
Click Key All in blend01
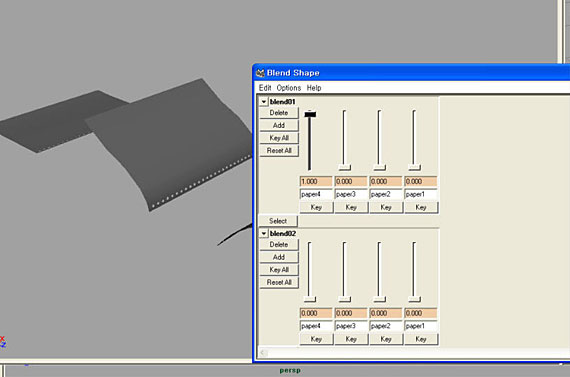[279, 138]
